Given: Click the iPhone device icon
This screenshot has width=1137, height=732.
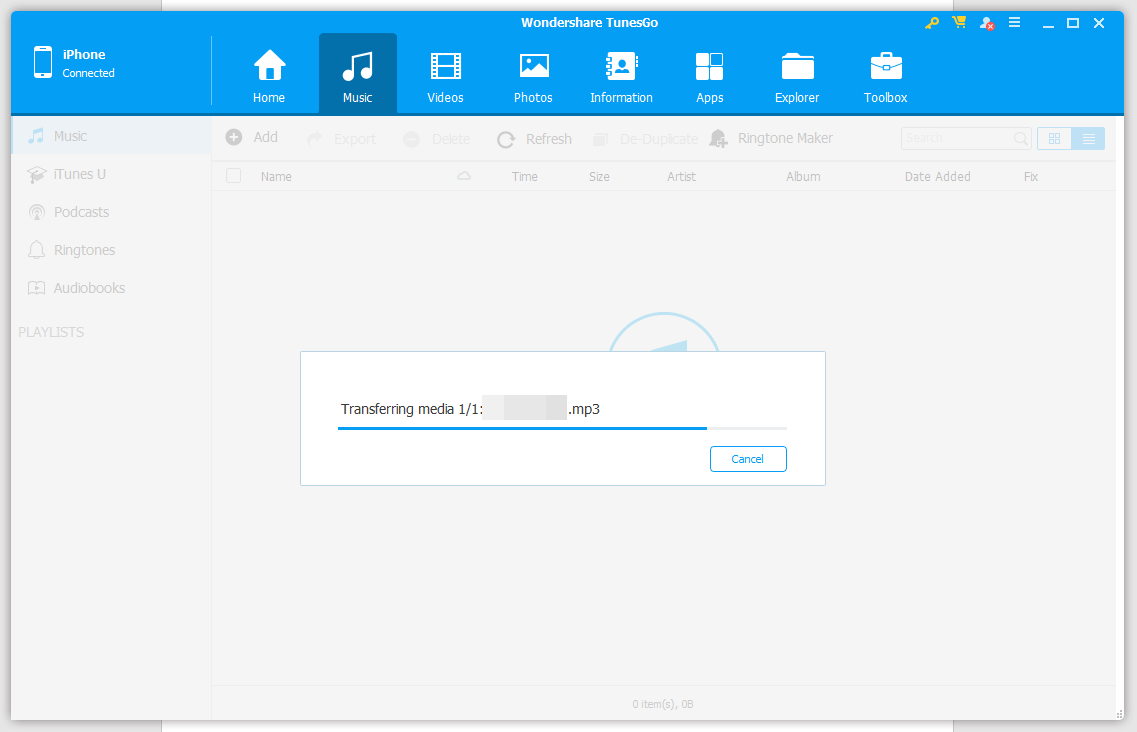Looking at the screenshot, I should pos(43,62).
